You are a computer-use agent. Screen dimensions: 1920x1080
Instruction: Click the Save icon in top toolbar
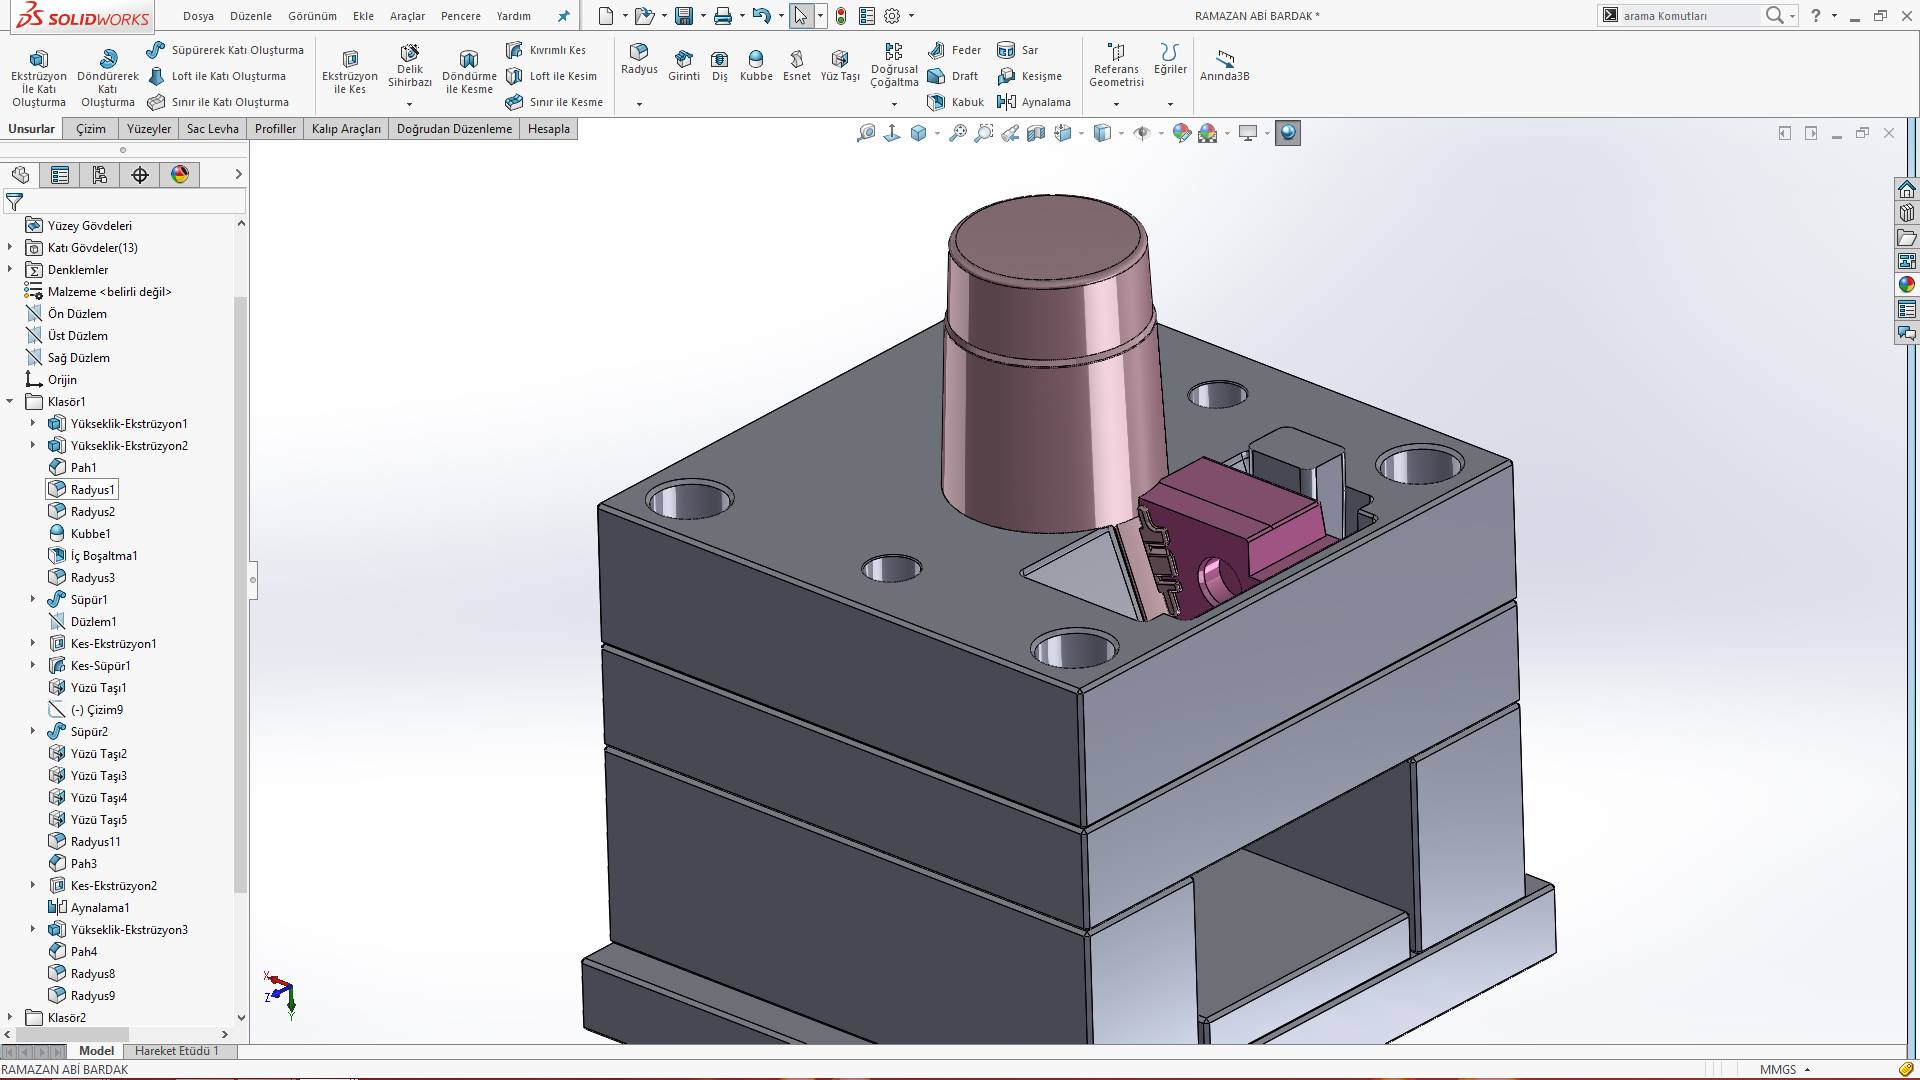[x=684, y=16]
